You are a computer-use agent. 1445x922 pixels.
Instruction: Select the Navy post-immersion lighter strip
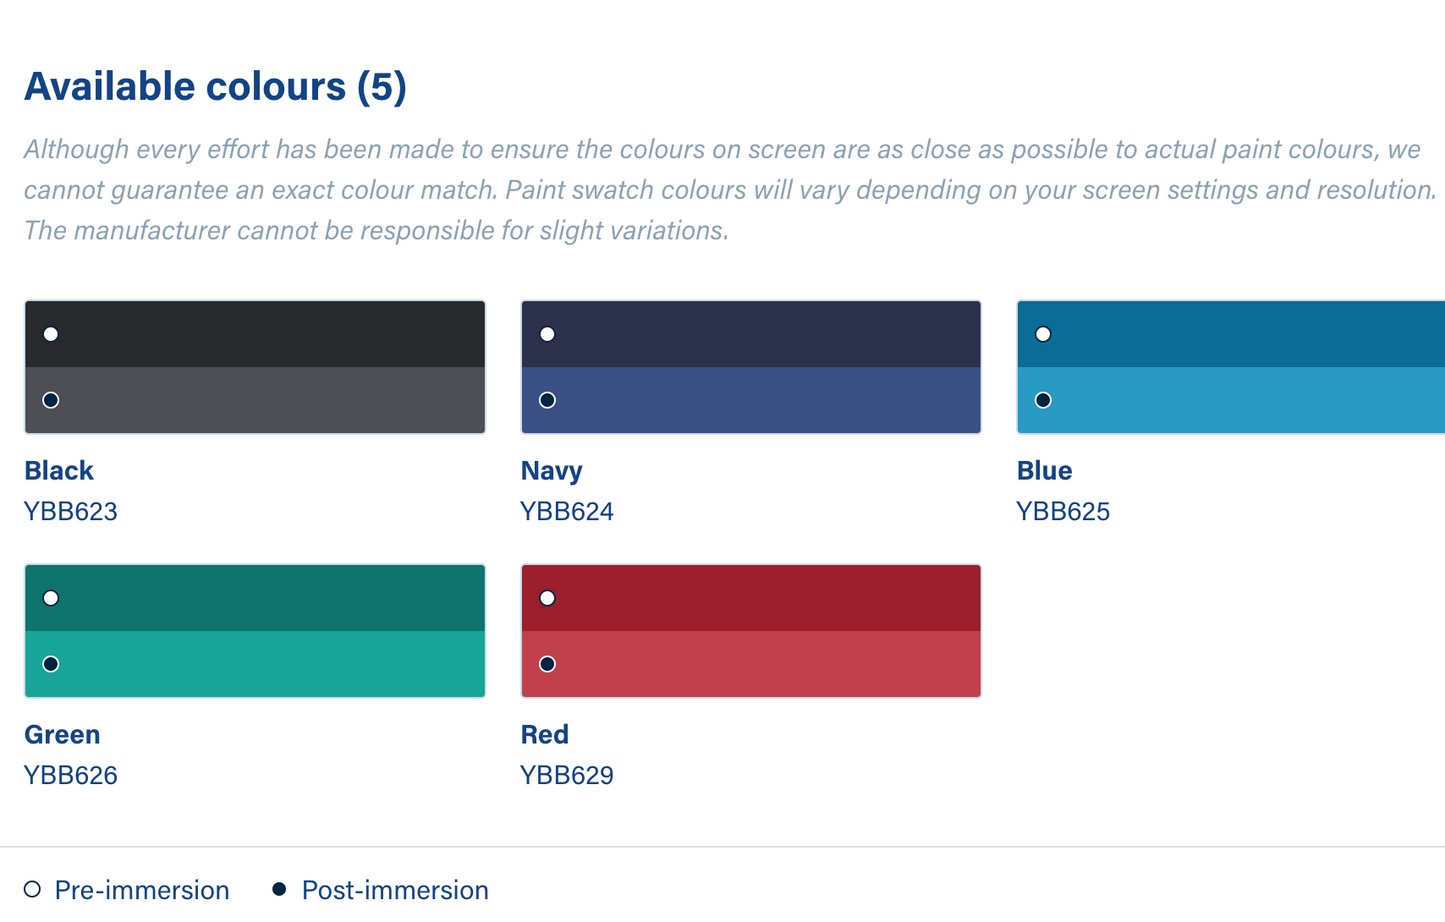coord(750,400)
